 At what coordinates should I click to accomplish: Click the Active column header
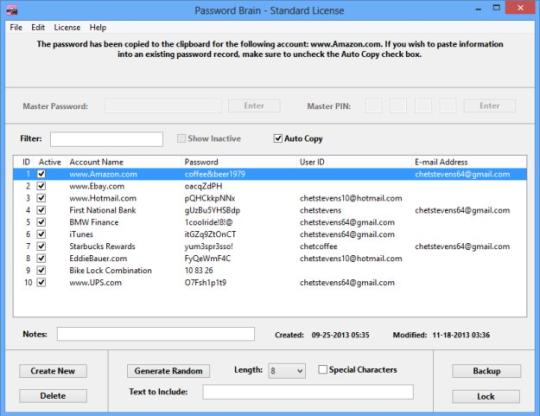50,162
